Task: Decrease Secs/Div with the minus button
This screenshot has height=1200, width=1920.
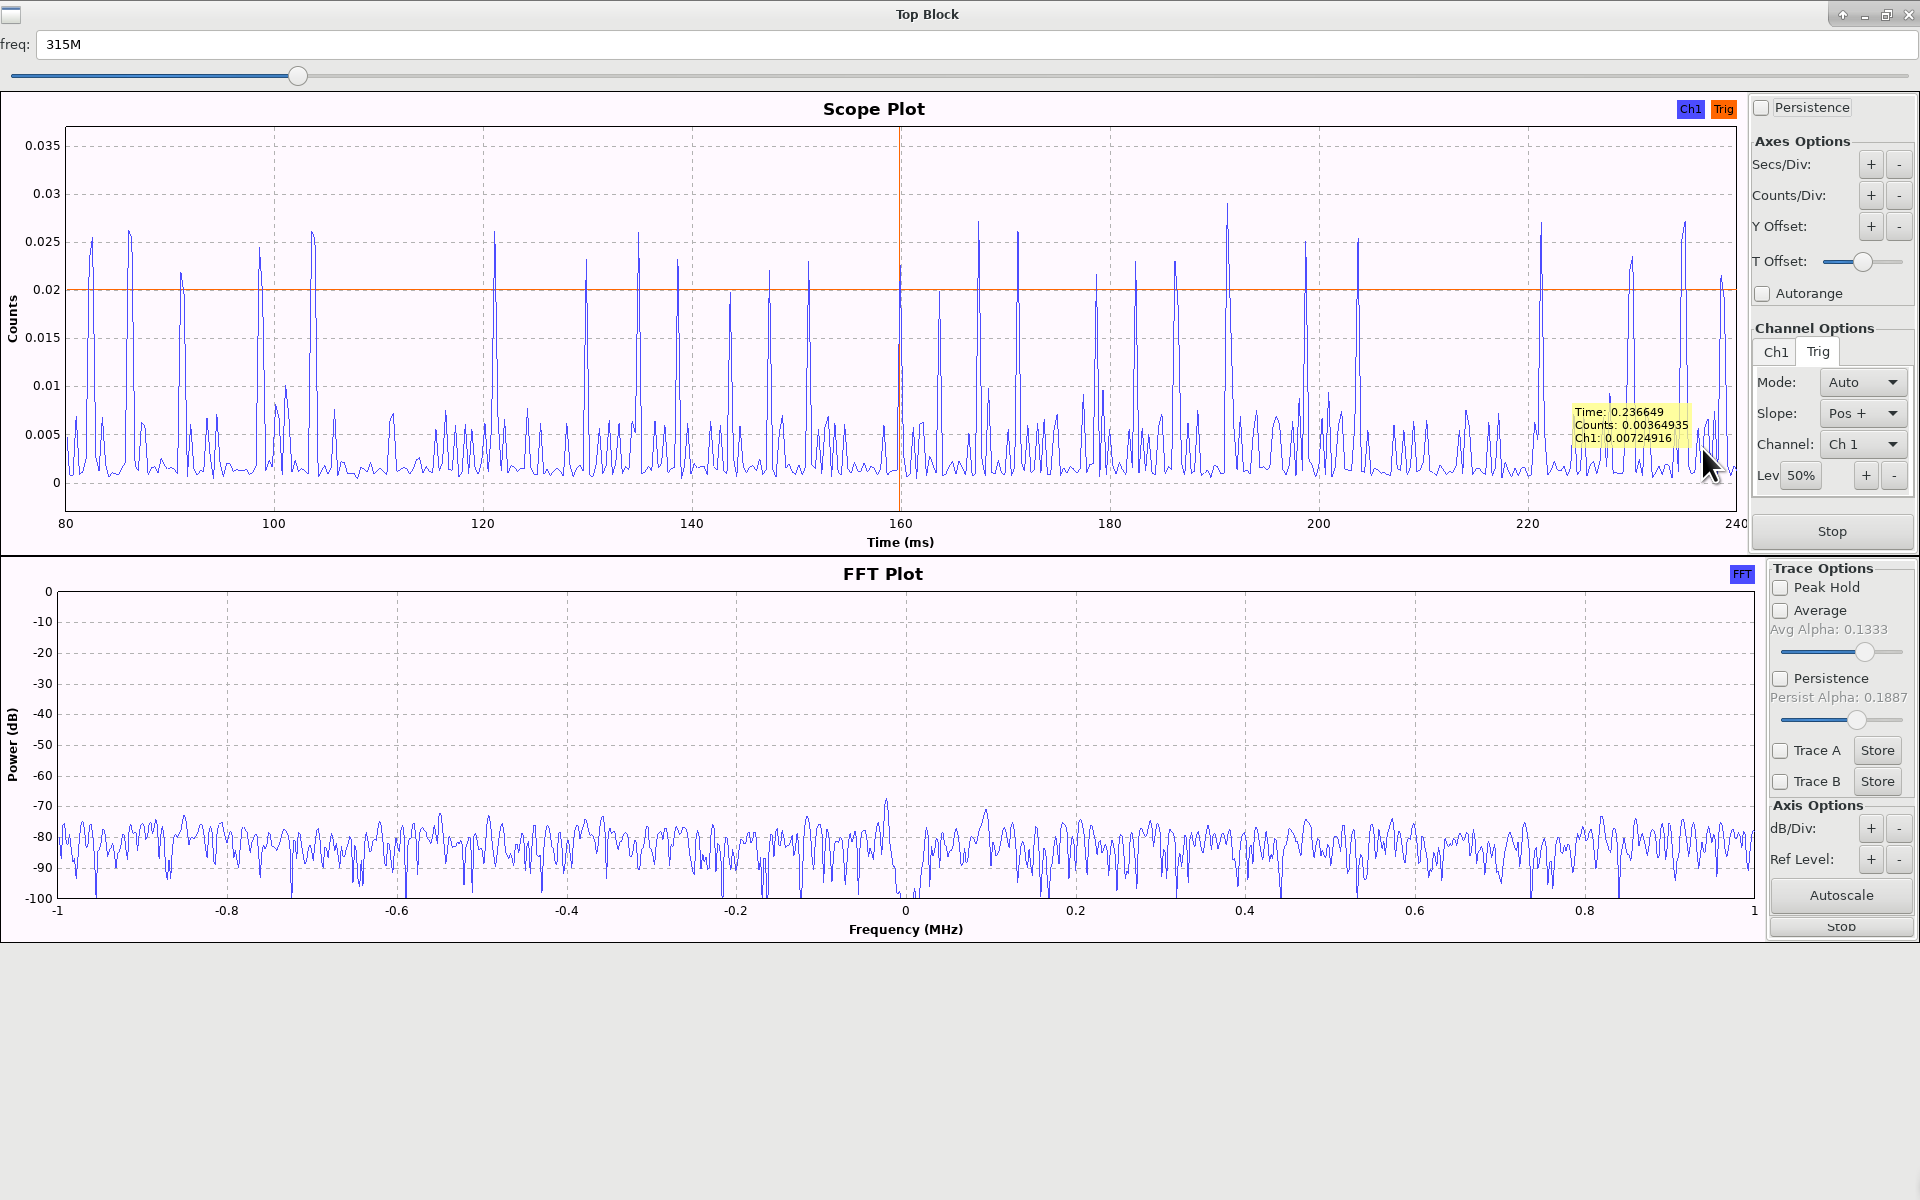Action: pyautogui.click(x=1899, y=165)
